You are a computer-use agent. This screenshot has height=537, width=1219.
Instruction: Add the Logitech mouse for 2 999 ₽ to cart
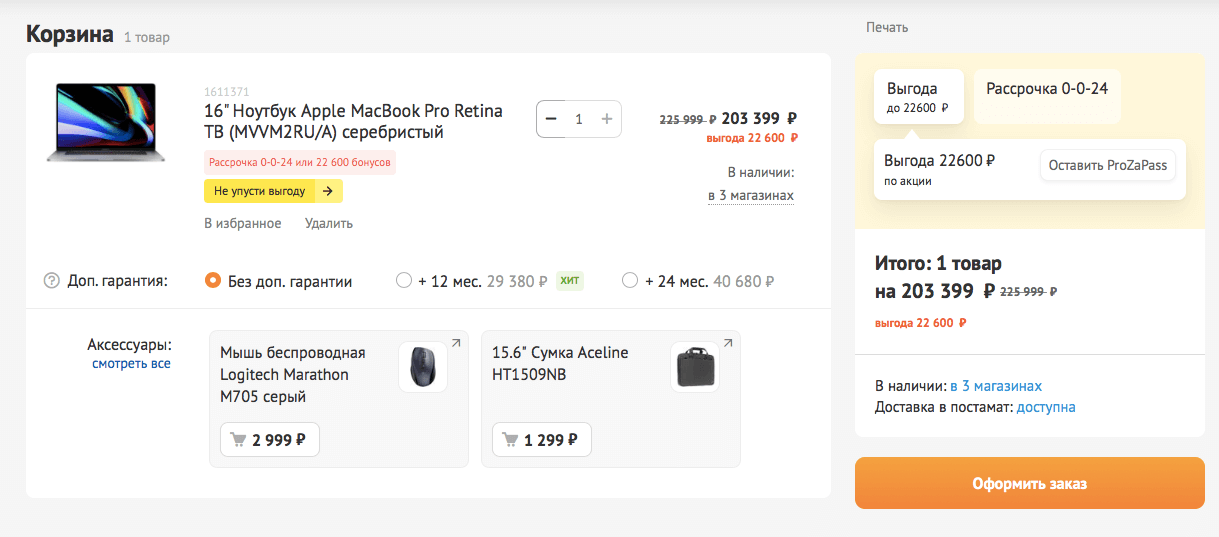coord(270,439)
